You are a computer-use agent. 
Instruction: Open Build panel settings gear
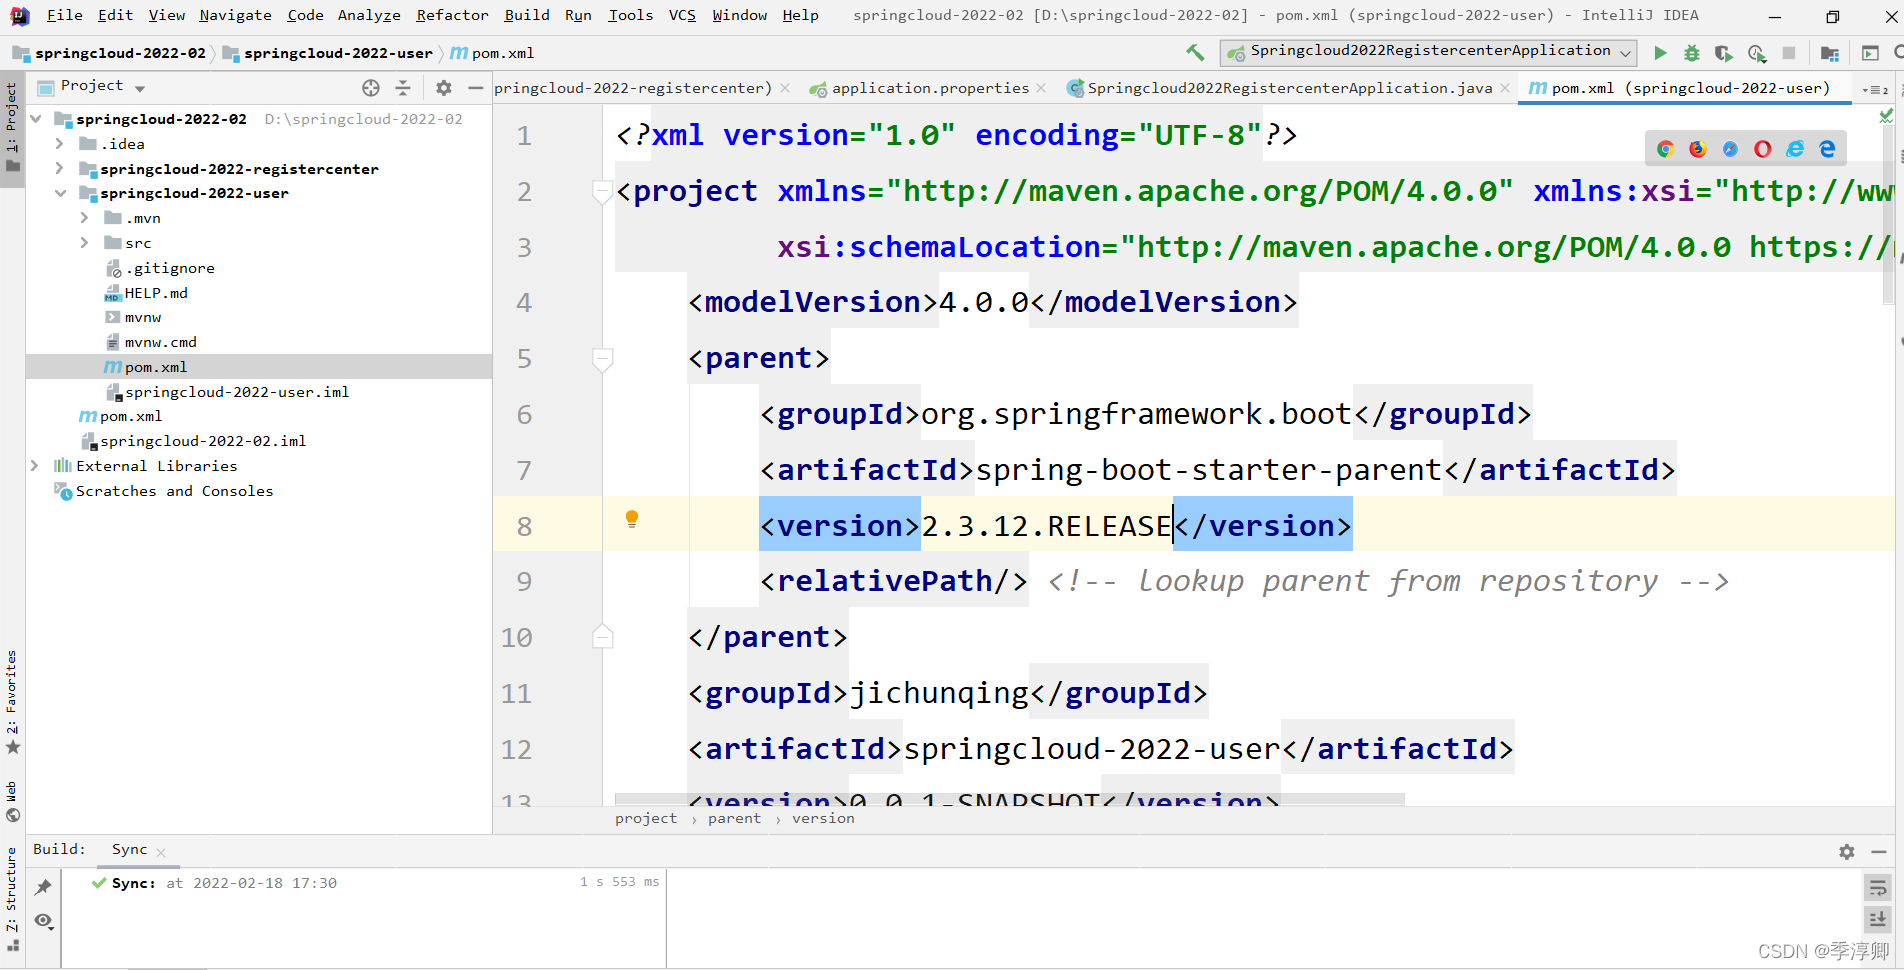1847,852
